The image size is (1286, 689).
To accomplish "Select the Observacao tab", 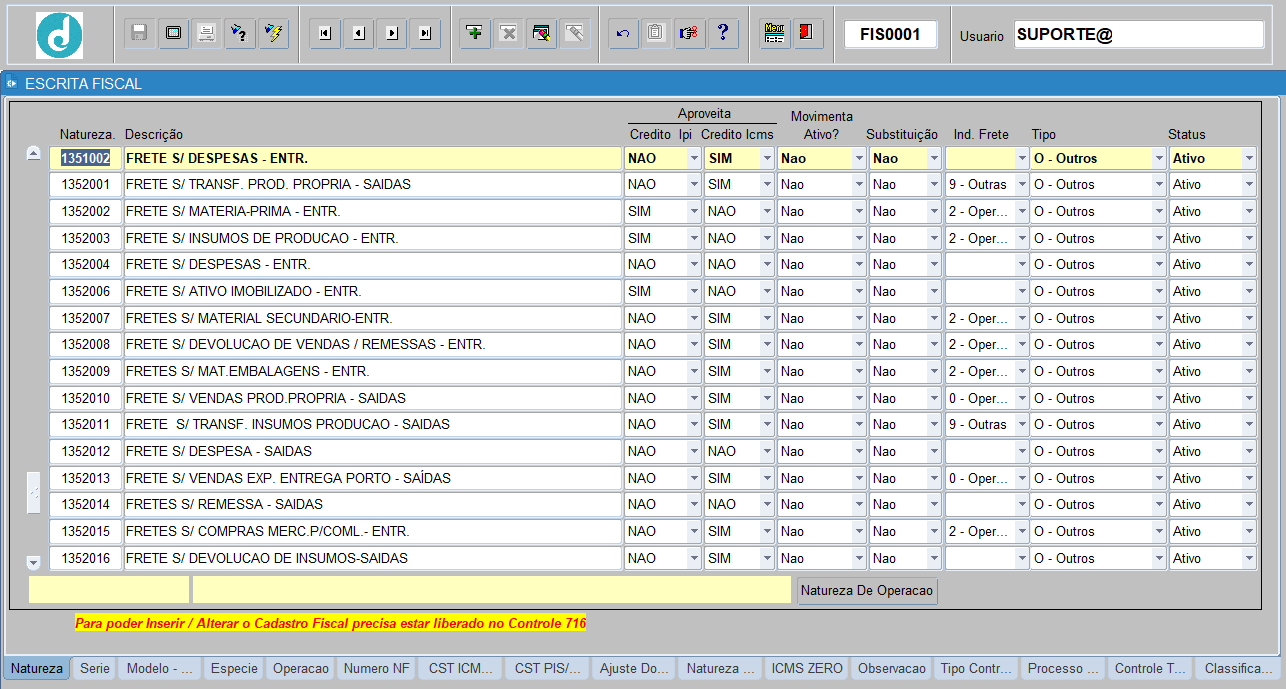I will click(x=892, y=669).
